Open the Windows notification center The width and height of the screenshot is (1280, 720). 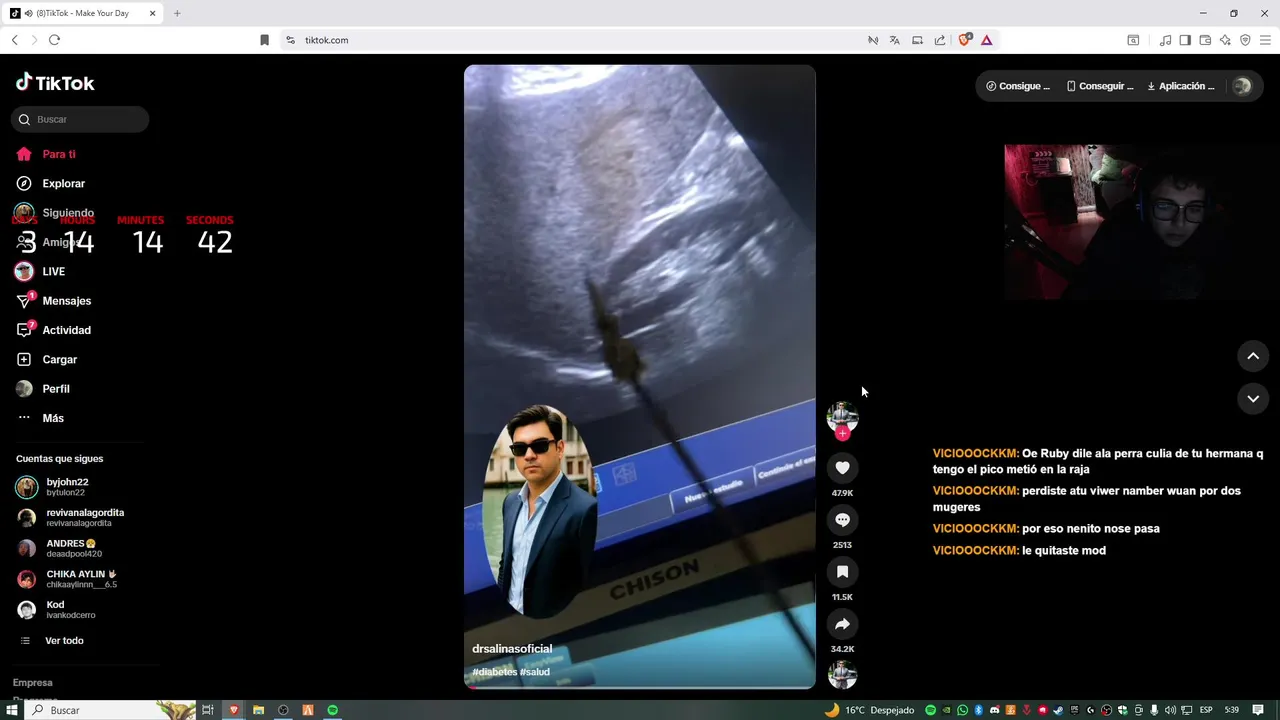pos(1258,710)
